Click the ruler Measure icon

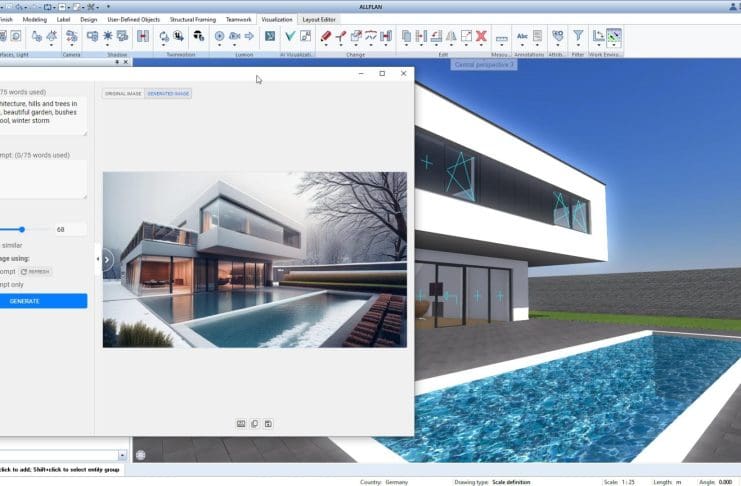[501, 37]
